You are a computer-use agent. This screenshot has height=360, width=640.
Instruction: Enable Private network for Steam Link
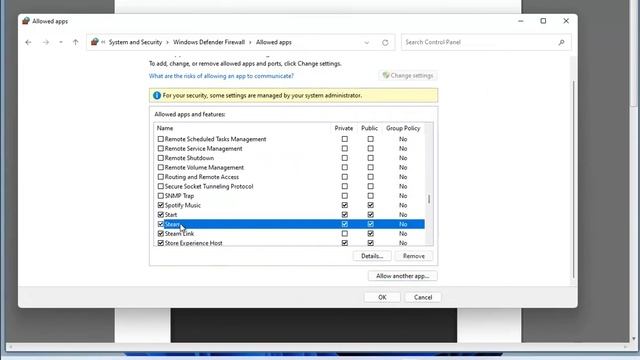click(x=345, y=233)
